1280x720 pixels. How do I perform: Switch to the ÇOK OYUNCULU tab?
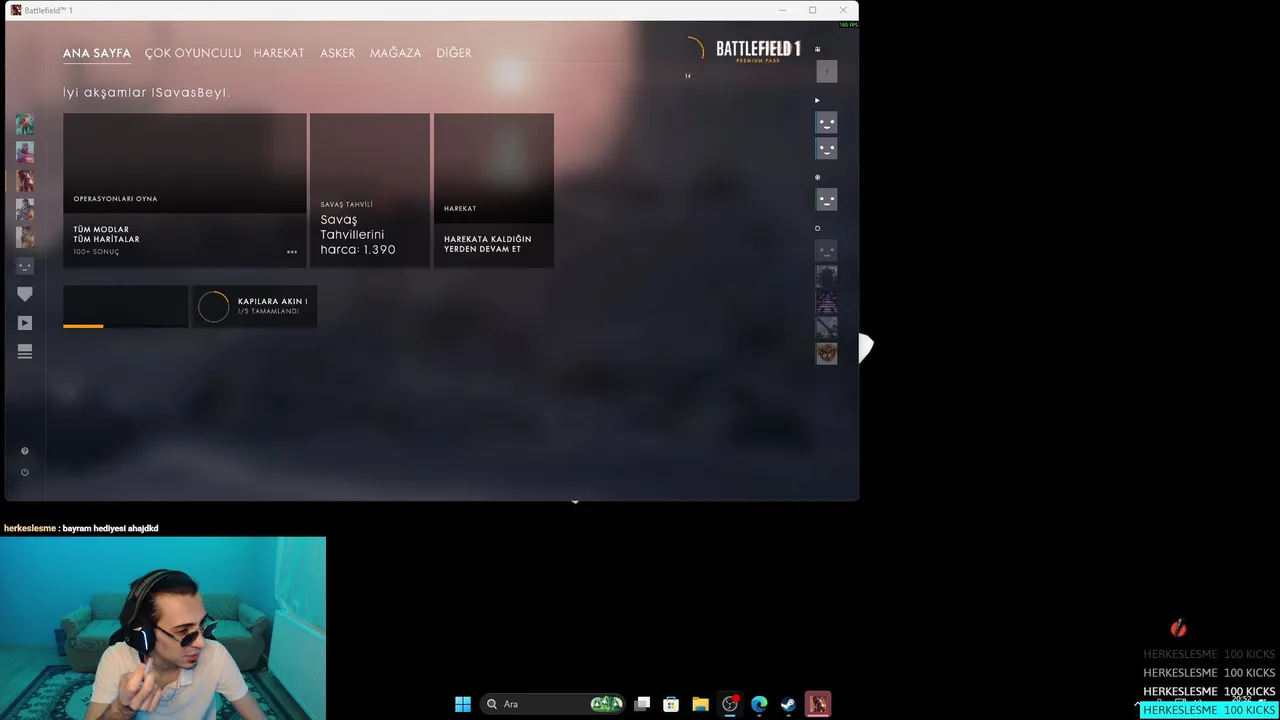193,53
